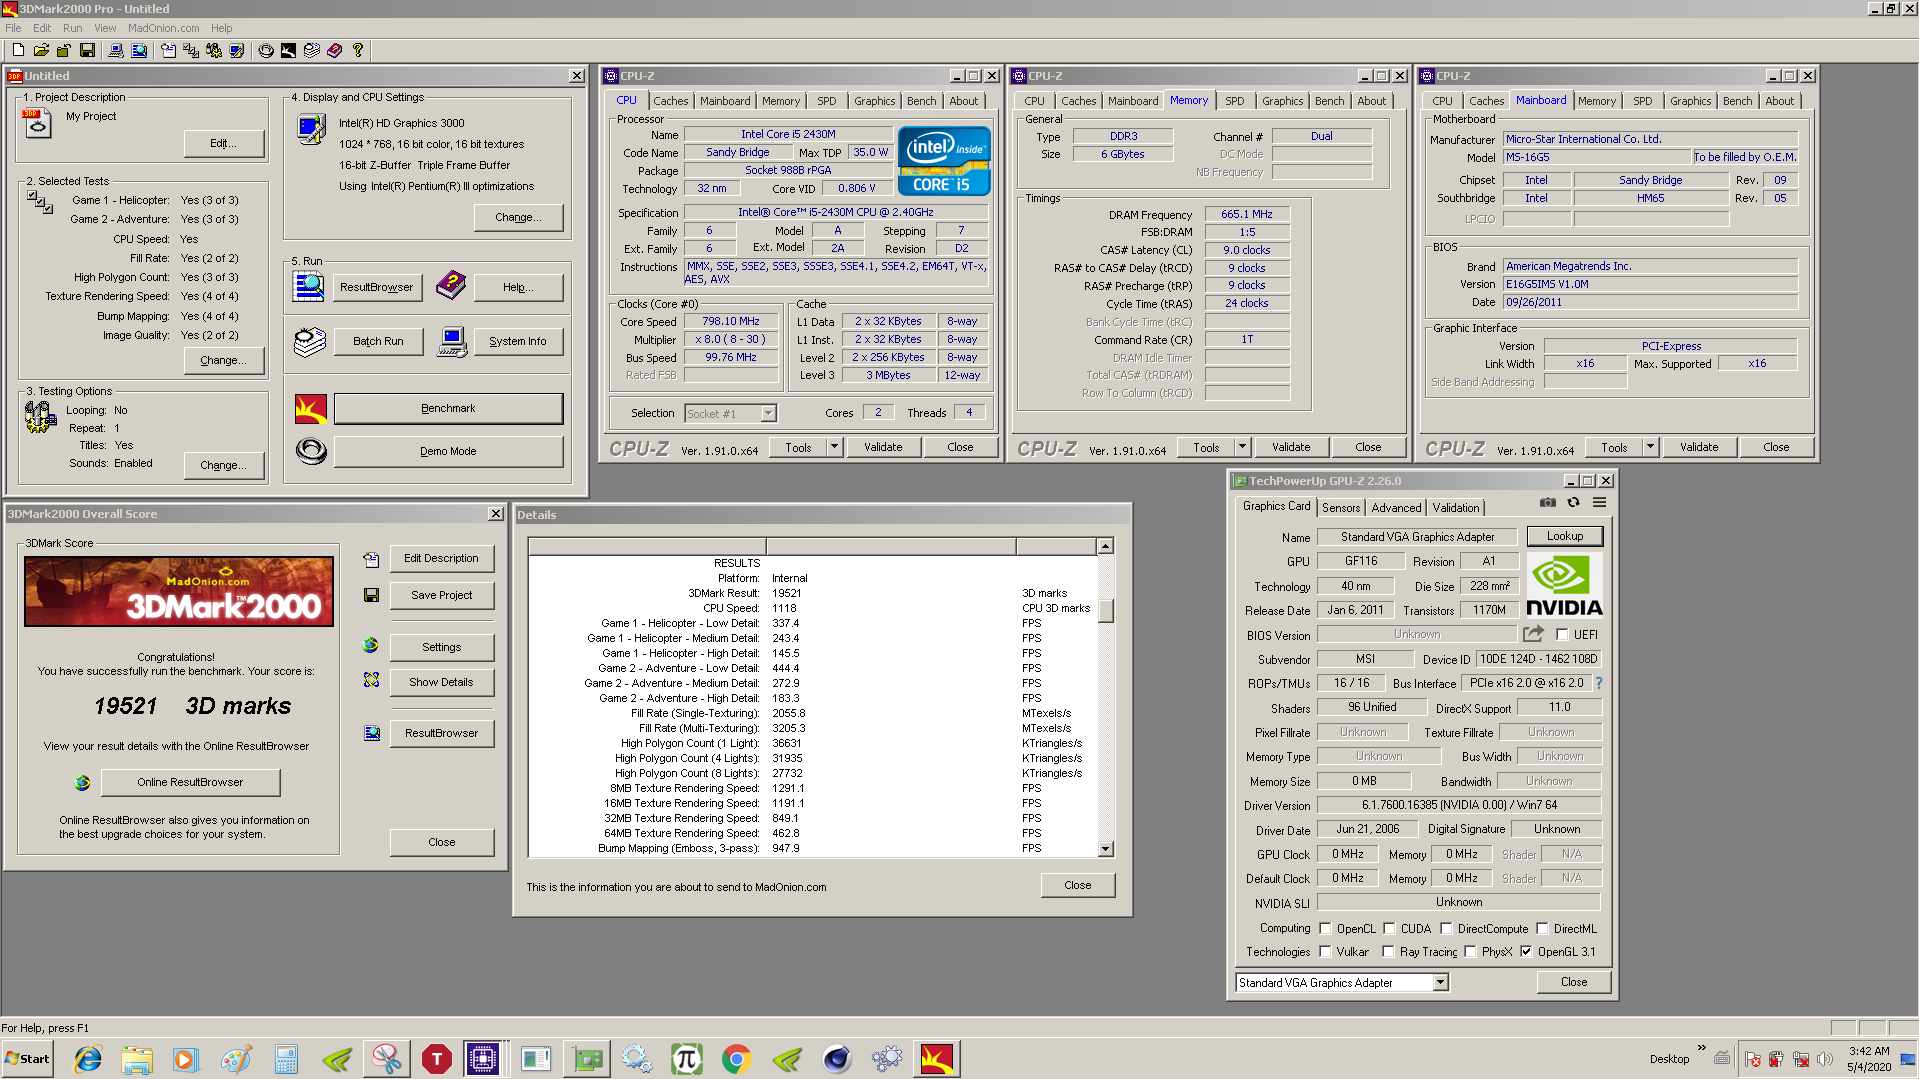Image resolution: width=1919 pixels, height=1079 pixels.
Task: Expand Tools arrow in CPU-Z Memory window
Action: point(1242,447)
